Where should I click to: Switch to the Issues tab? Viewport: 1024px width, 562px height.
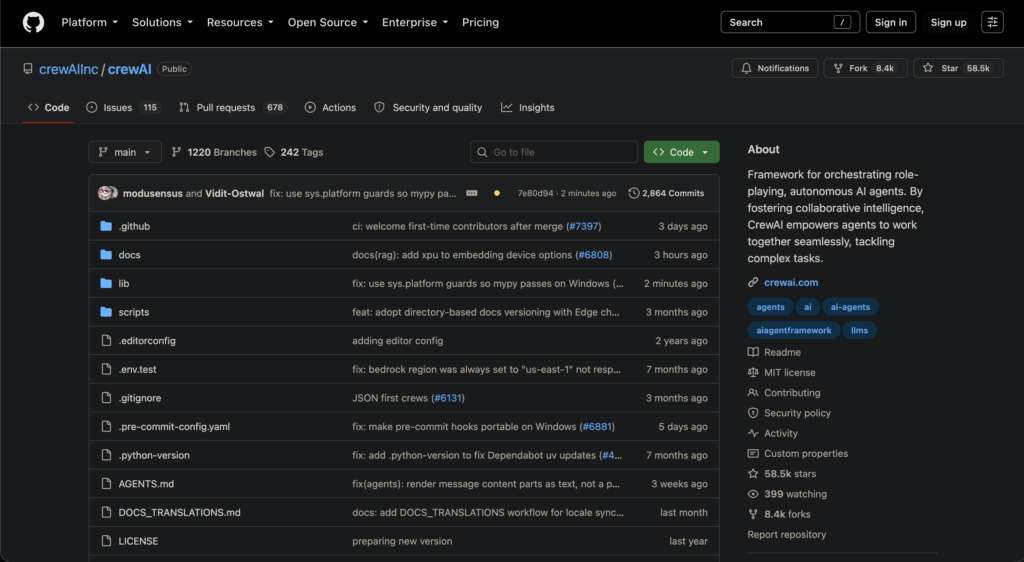click(x=123, y=108)
